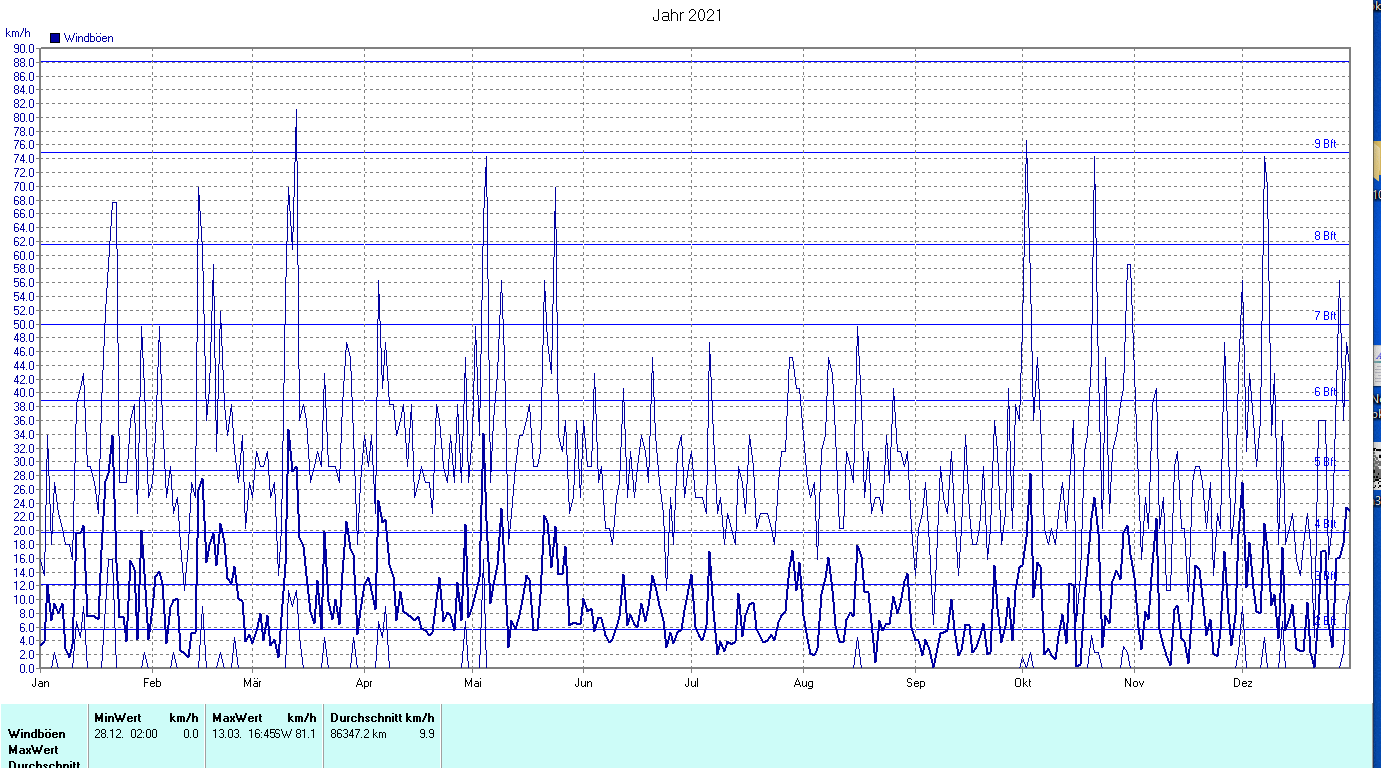This screenshot has width=1381, height=768.
Task: Click the minimum value 0.0 in the table
Action: click(x=190, y=734)
